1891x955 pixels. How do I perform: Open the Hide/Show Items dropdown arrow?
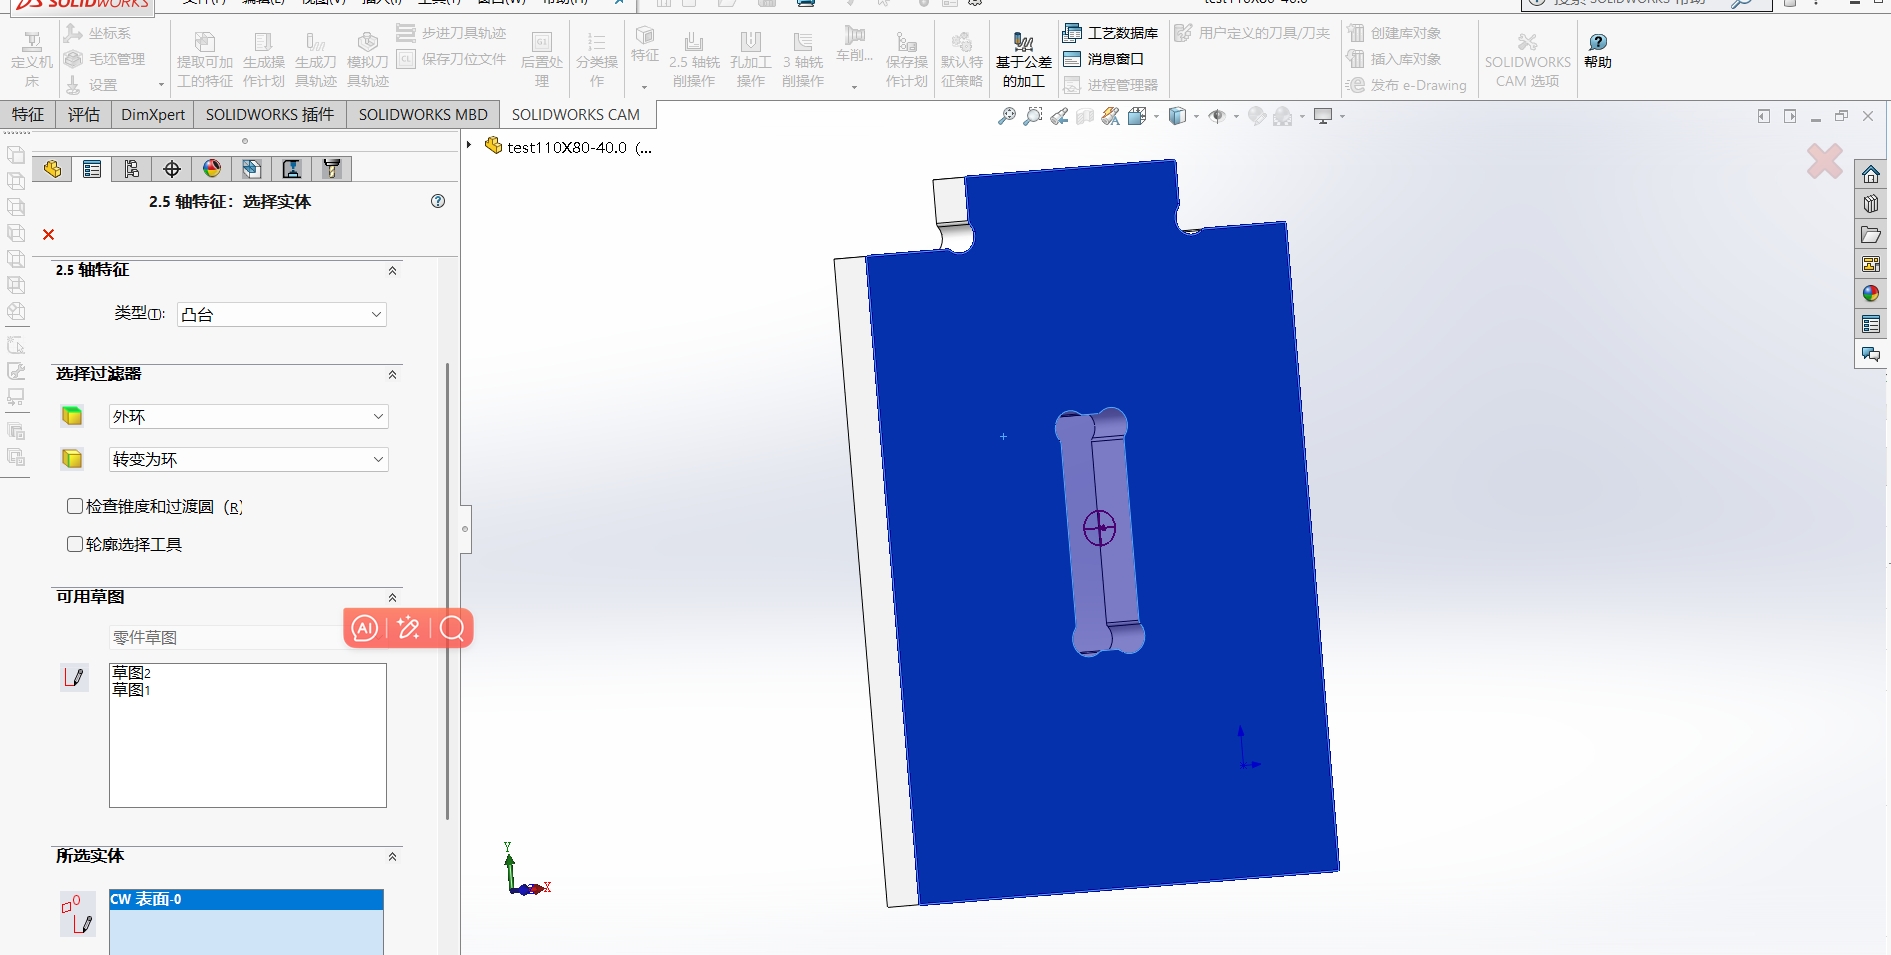coord(1236,117)
